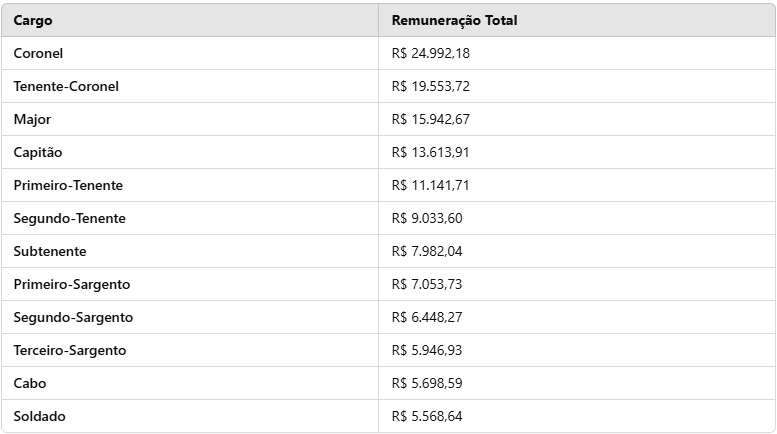Select the Coronel cell
The height and width of the screenshot is (434, 777).
coord(38,53)
